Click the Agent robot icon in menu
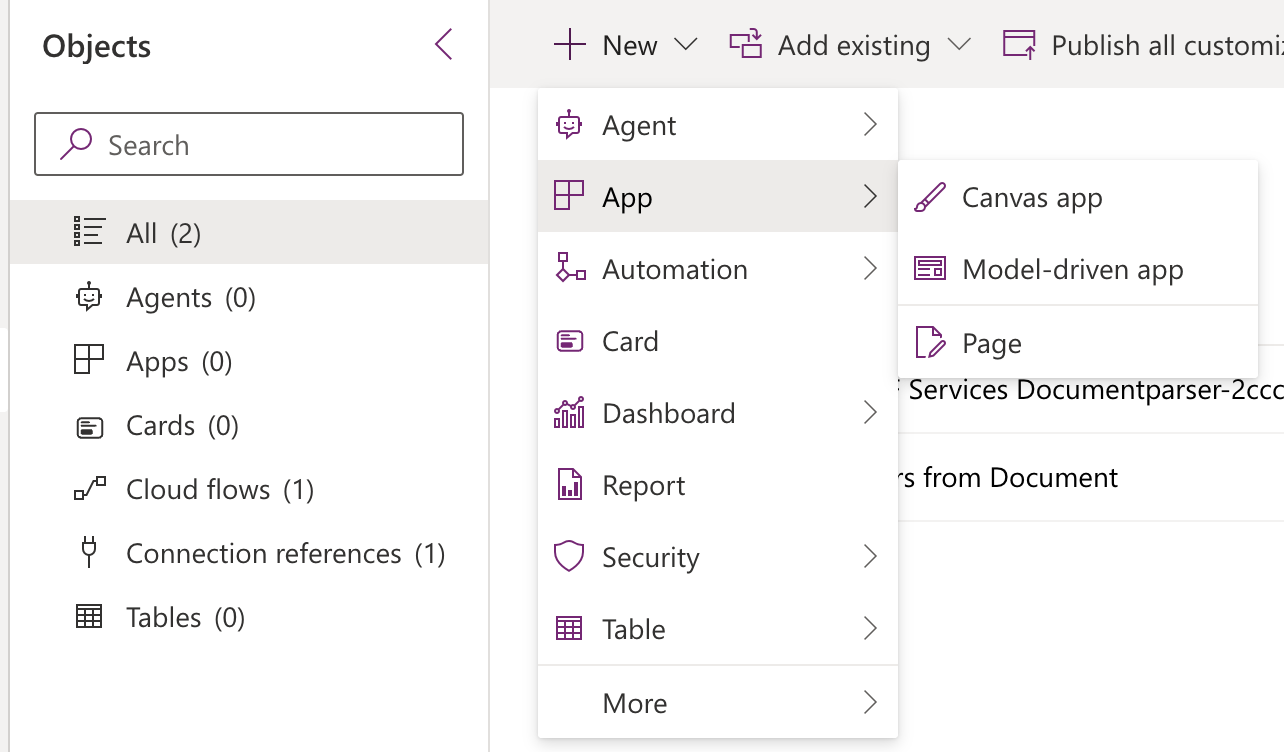The image size is (1284, 752). pyautogui.click(x=569, y=125)
